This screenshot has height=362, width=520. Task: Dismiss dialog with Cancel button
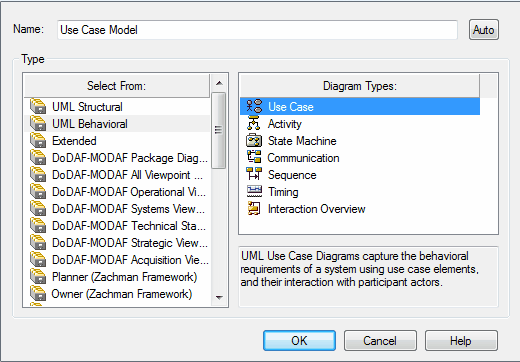click(x=380, y=341)
